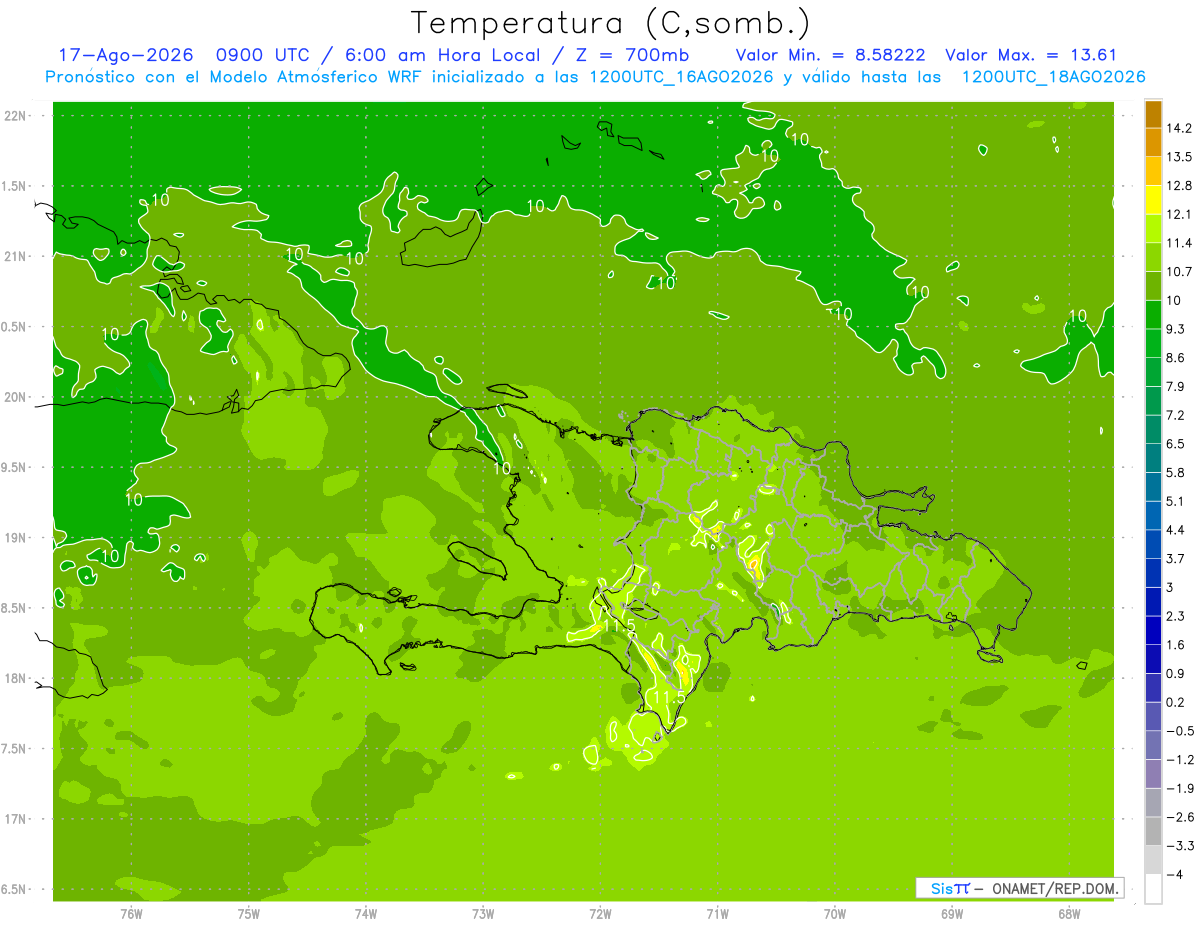Click the "1200UTC_18AGO2026" valid-until time
This screenshot has height=927, width=1200.
1053,77
